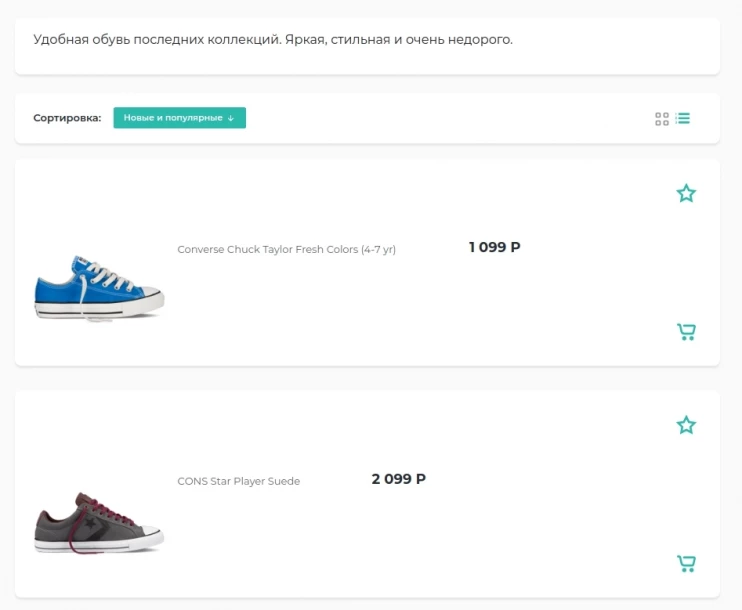Image resolution: width=742 pixels, height=610 pixels.
Task: Open the "Новые и популярные" sort dropdown
Action: point(173,118)
